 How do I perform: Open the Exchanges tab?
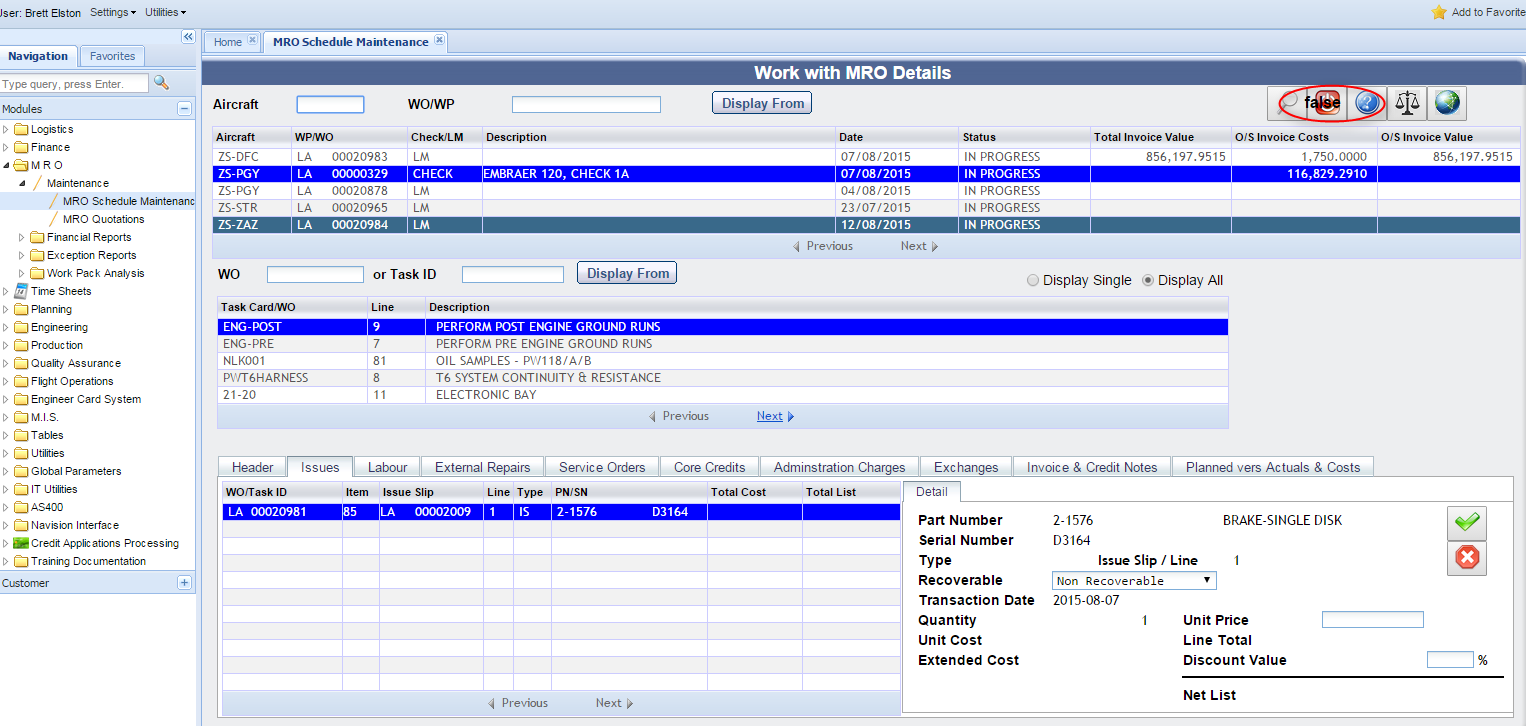pyautogui.click(x=966, y=467)
